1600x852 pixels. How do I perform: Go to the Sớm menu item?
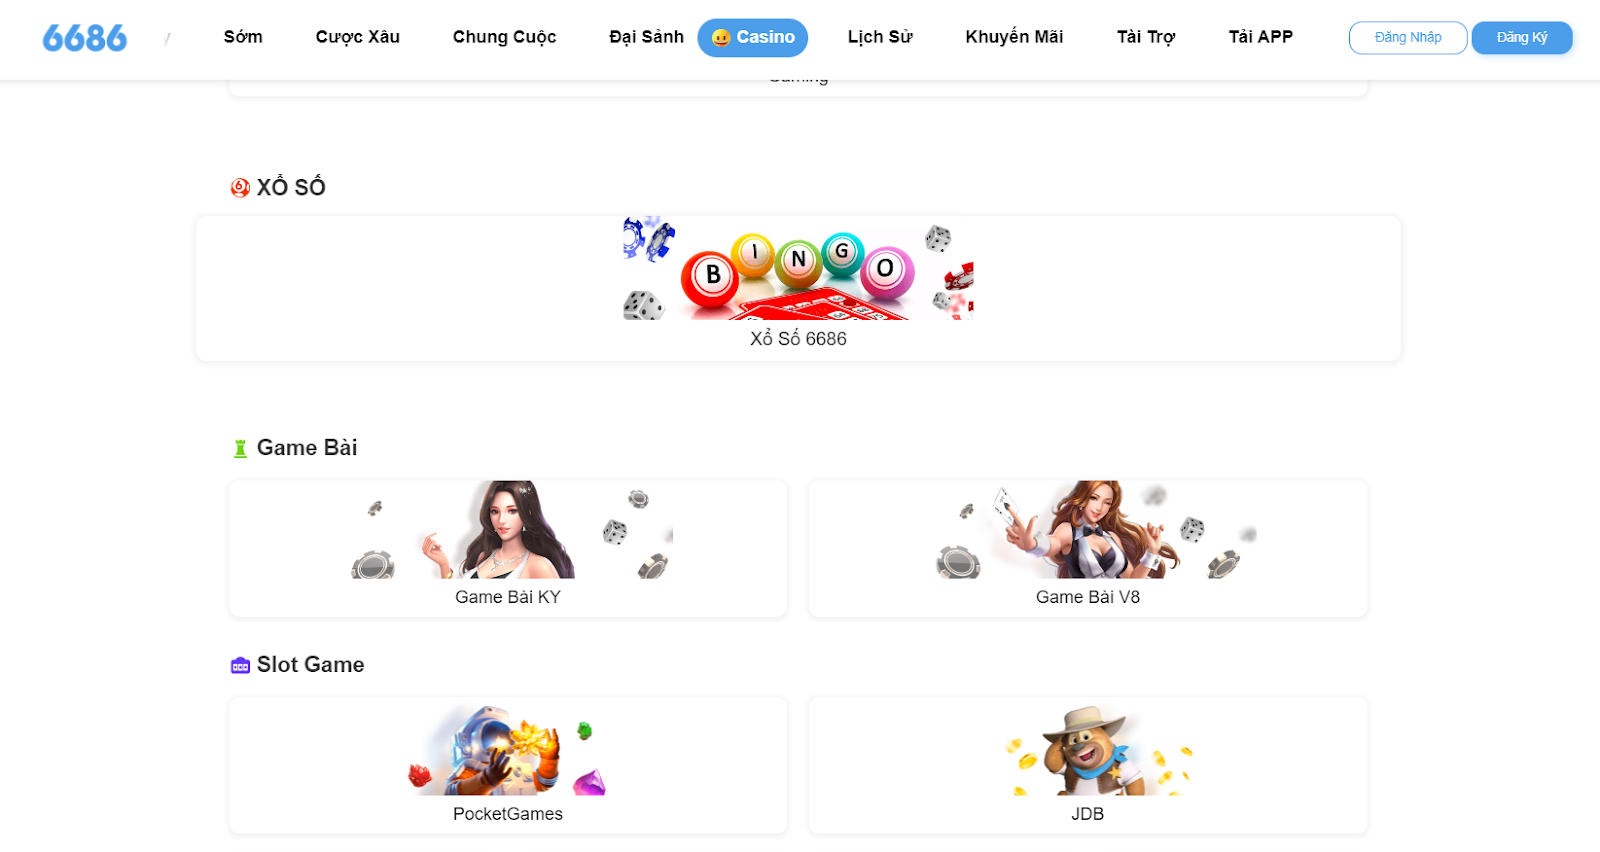(x=243, y=37)
